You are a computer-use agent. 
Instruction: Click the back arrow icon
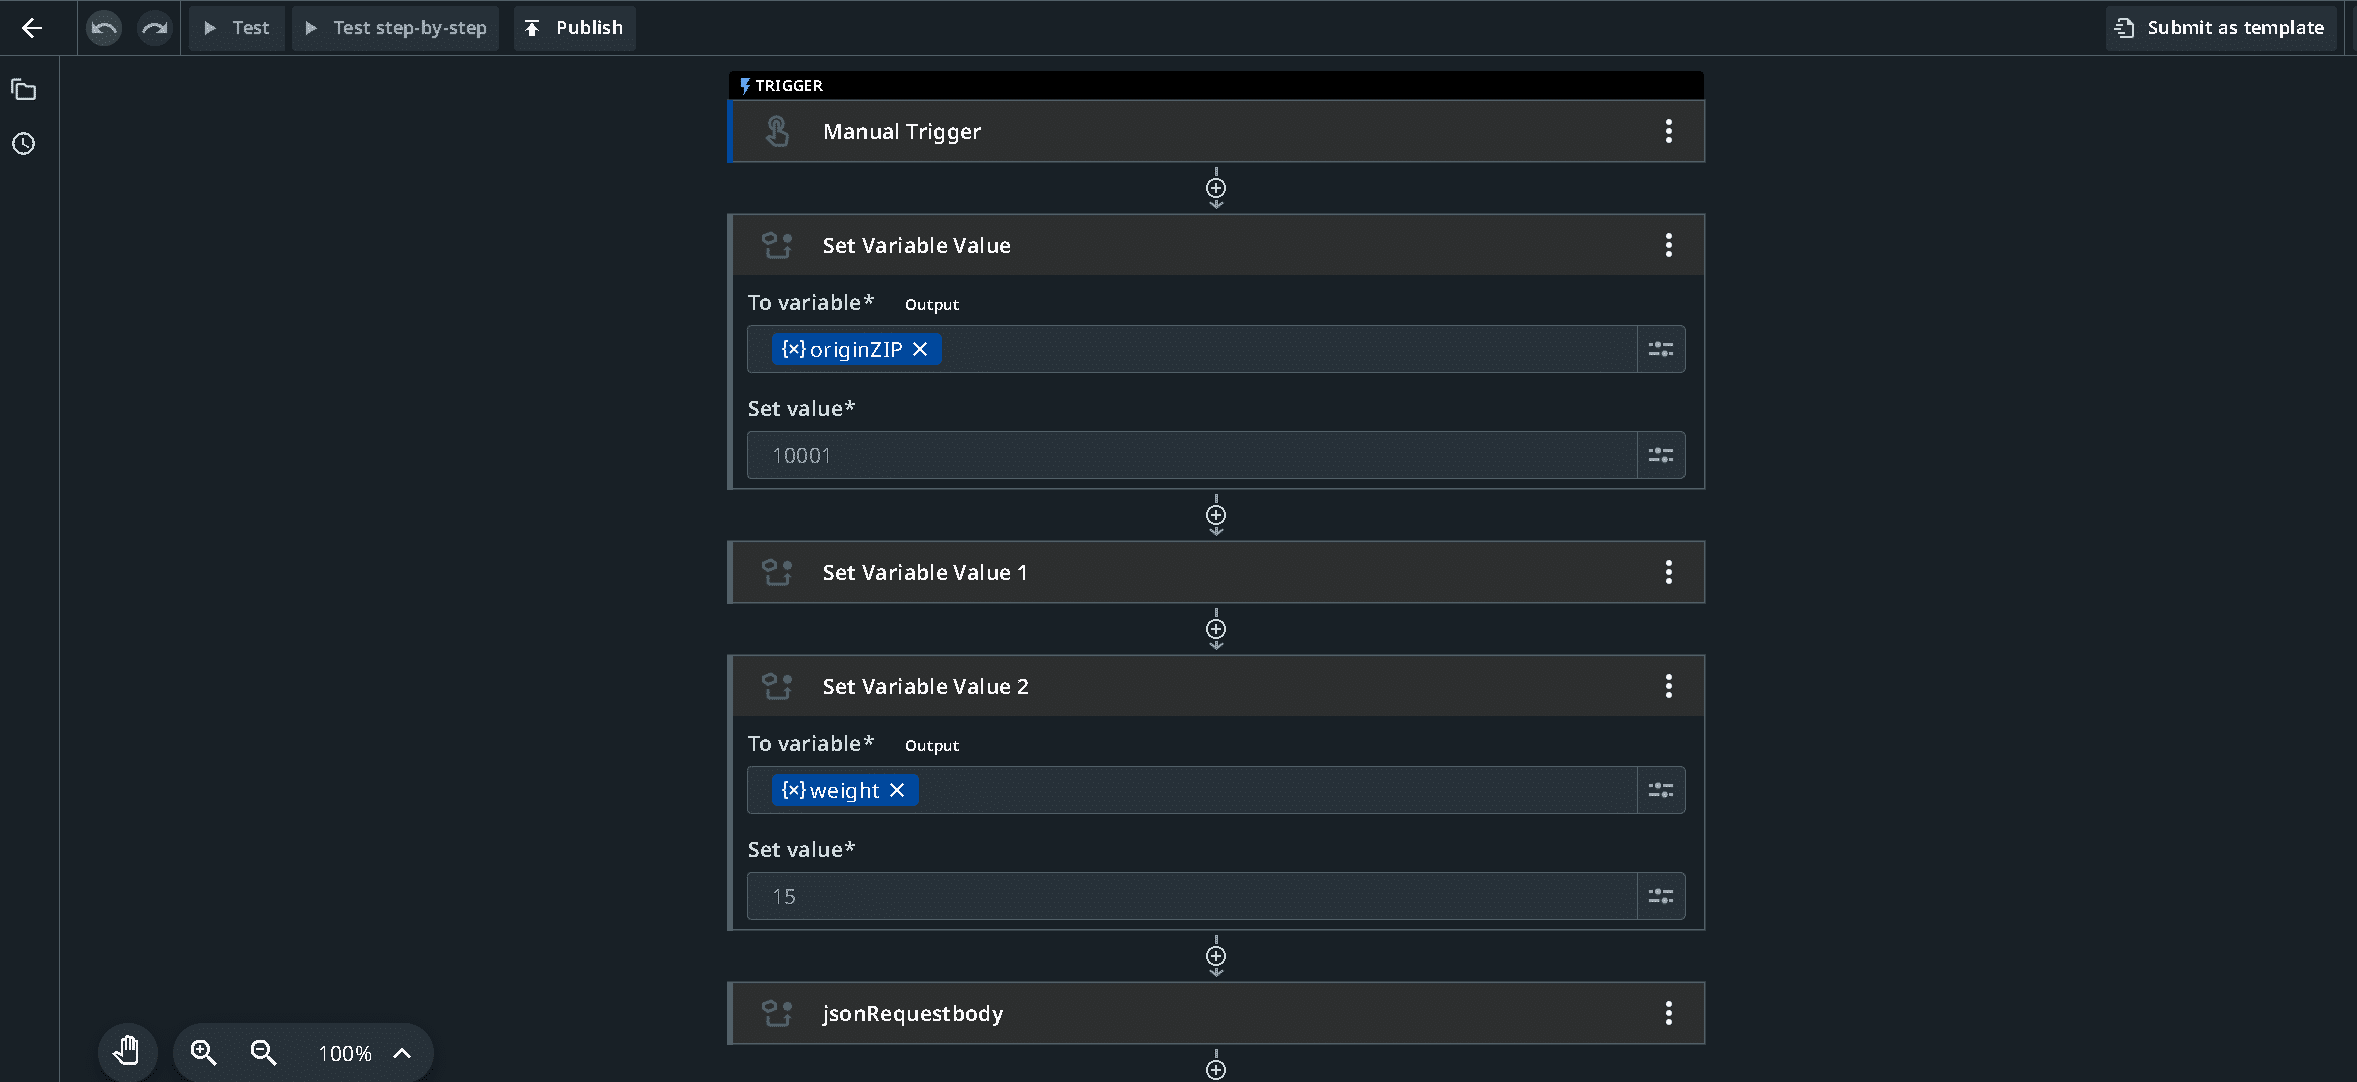(x=32, y=28)
